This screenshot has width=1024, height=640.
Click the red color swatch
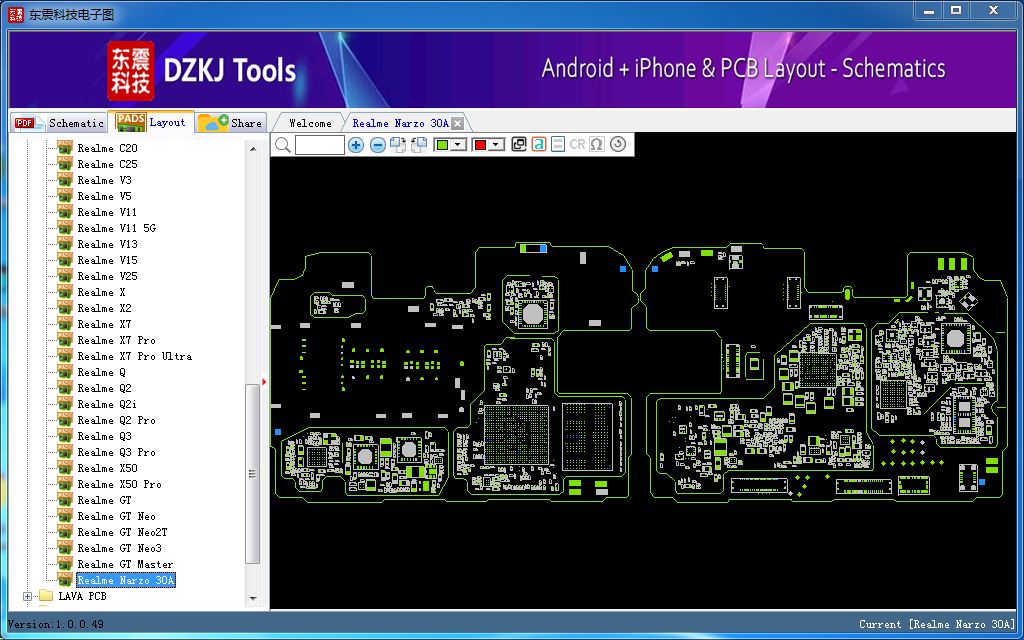pyautogui.click(x=481, y=145)
